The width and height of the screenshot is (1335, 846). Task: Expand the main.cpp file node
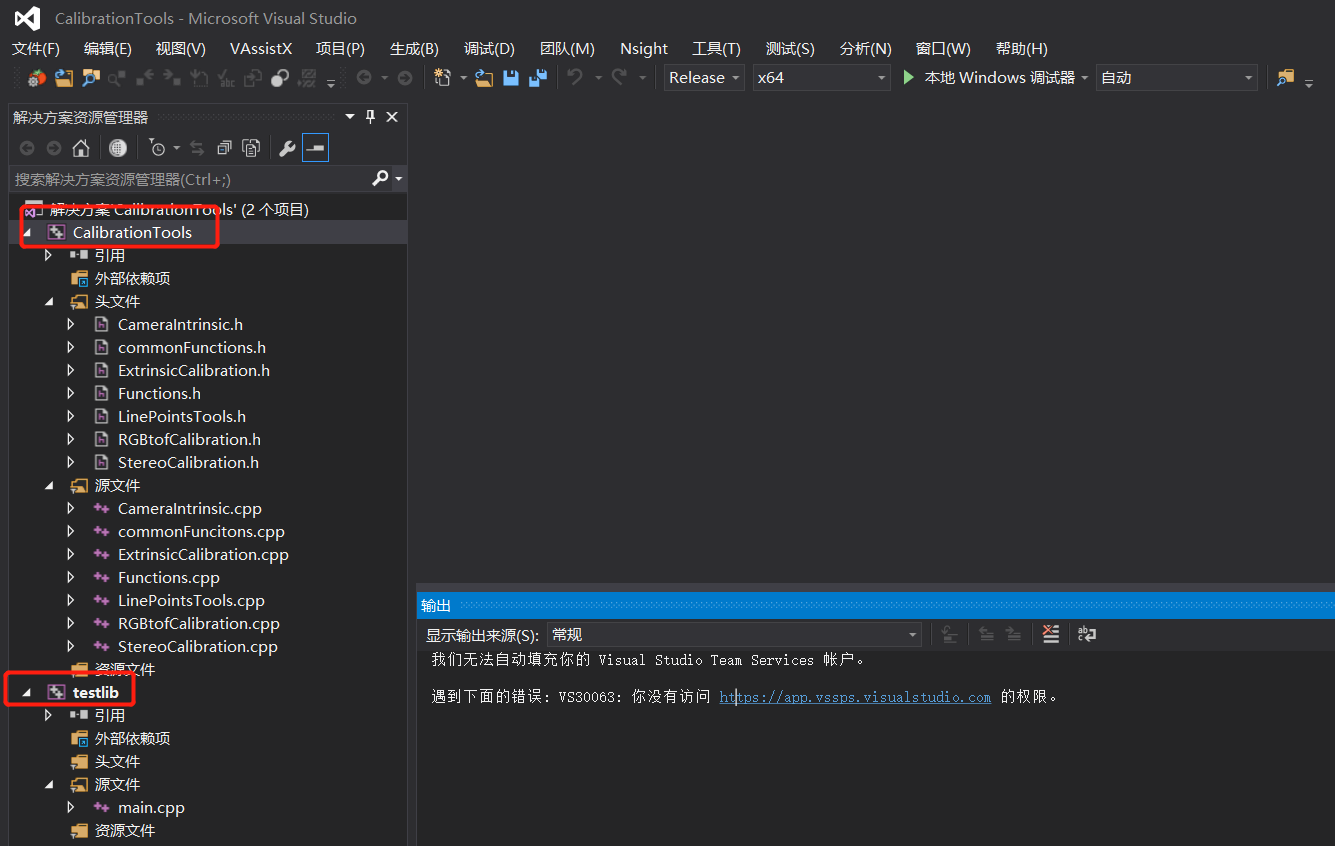click(71, 807)
